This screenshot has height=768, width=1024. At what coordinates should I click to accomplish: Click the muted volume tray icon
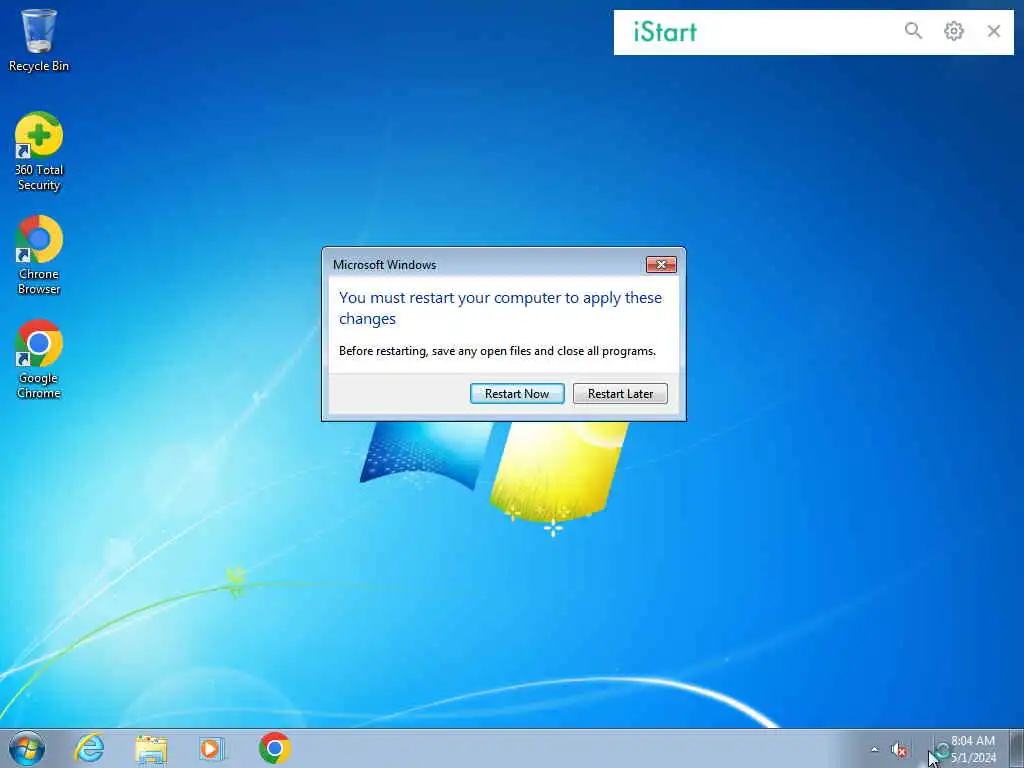point(899,750)
